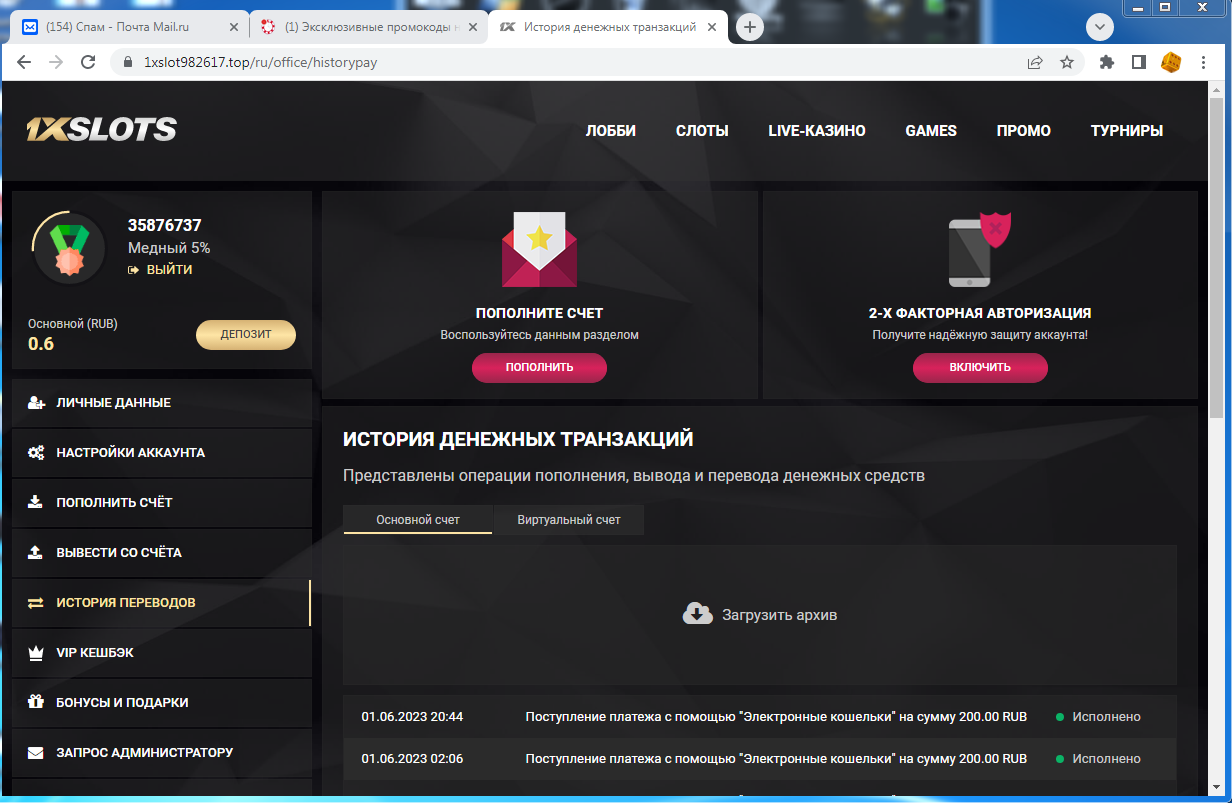Open ИСТОРИЯ ПЕРЕВОДОВ sidebar section
Screen dimensions: 1232x803
(161, 603)
